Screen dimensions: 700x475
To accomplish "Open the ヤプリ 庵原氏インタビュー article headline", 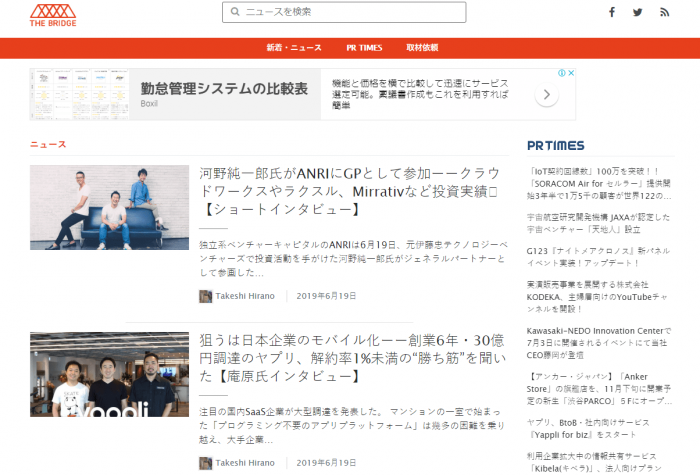I will coord(349,359).
